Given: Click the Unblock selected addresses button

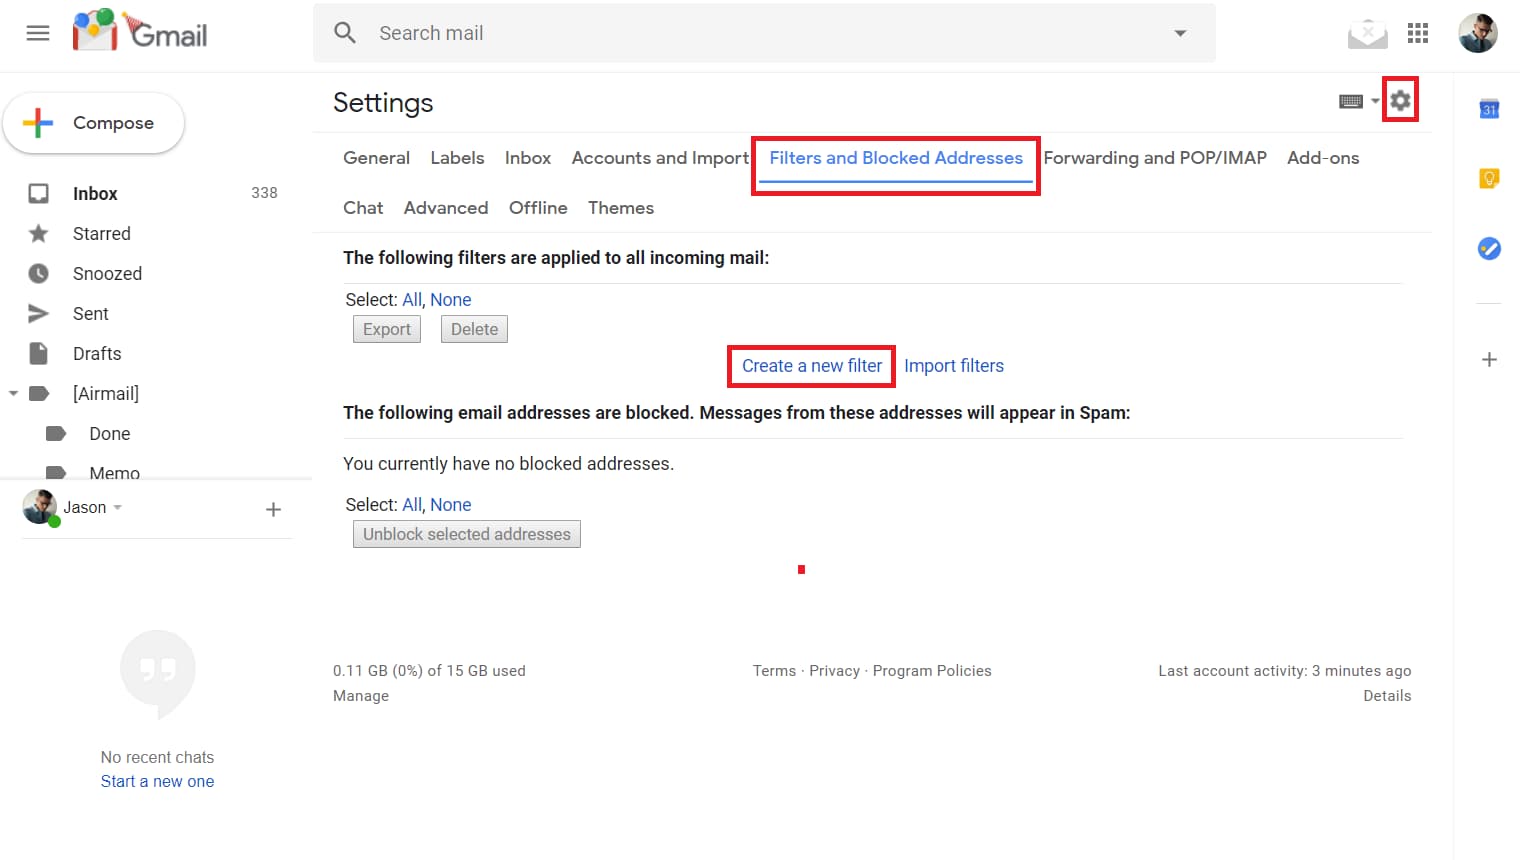Looking at the screenshot, I should coord(466,533).
